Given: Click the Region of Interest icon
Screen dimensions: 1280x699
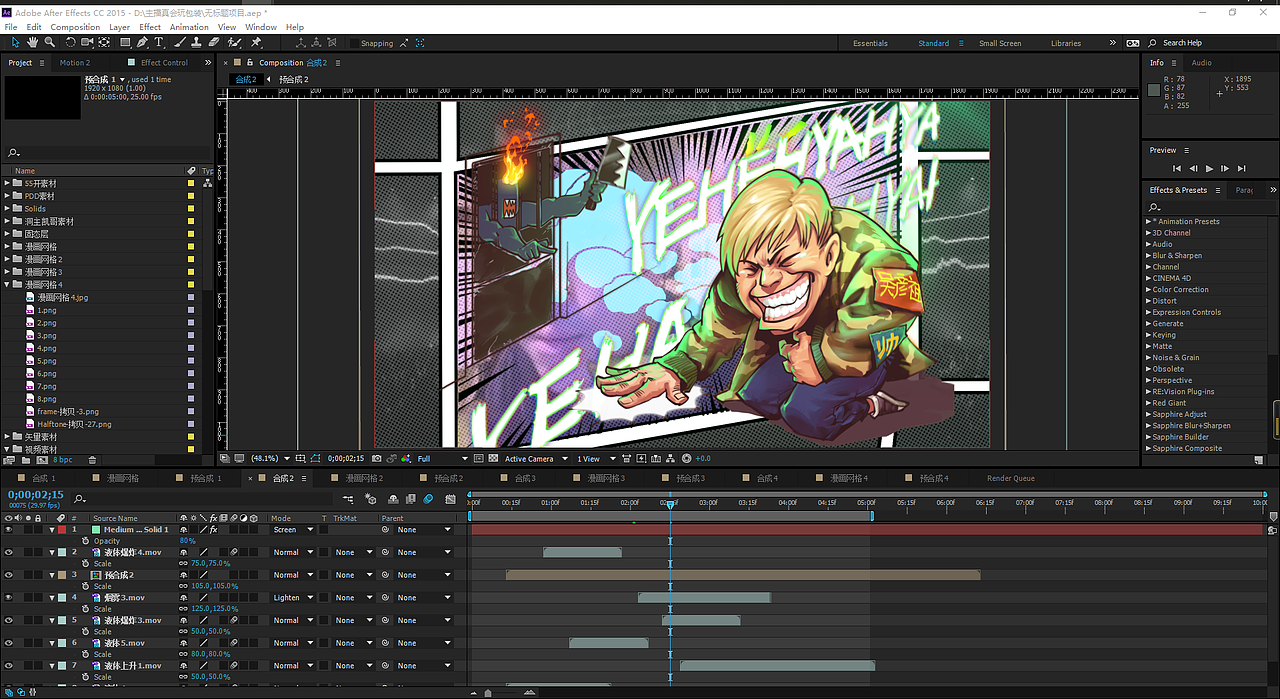Looking at the screenshot, I should pyautogui.click(x=477, y=459).
